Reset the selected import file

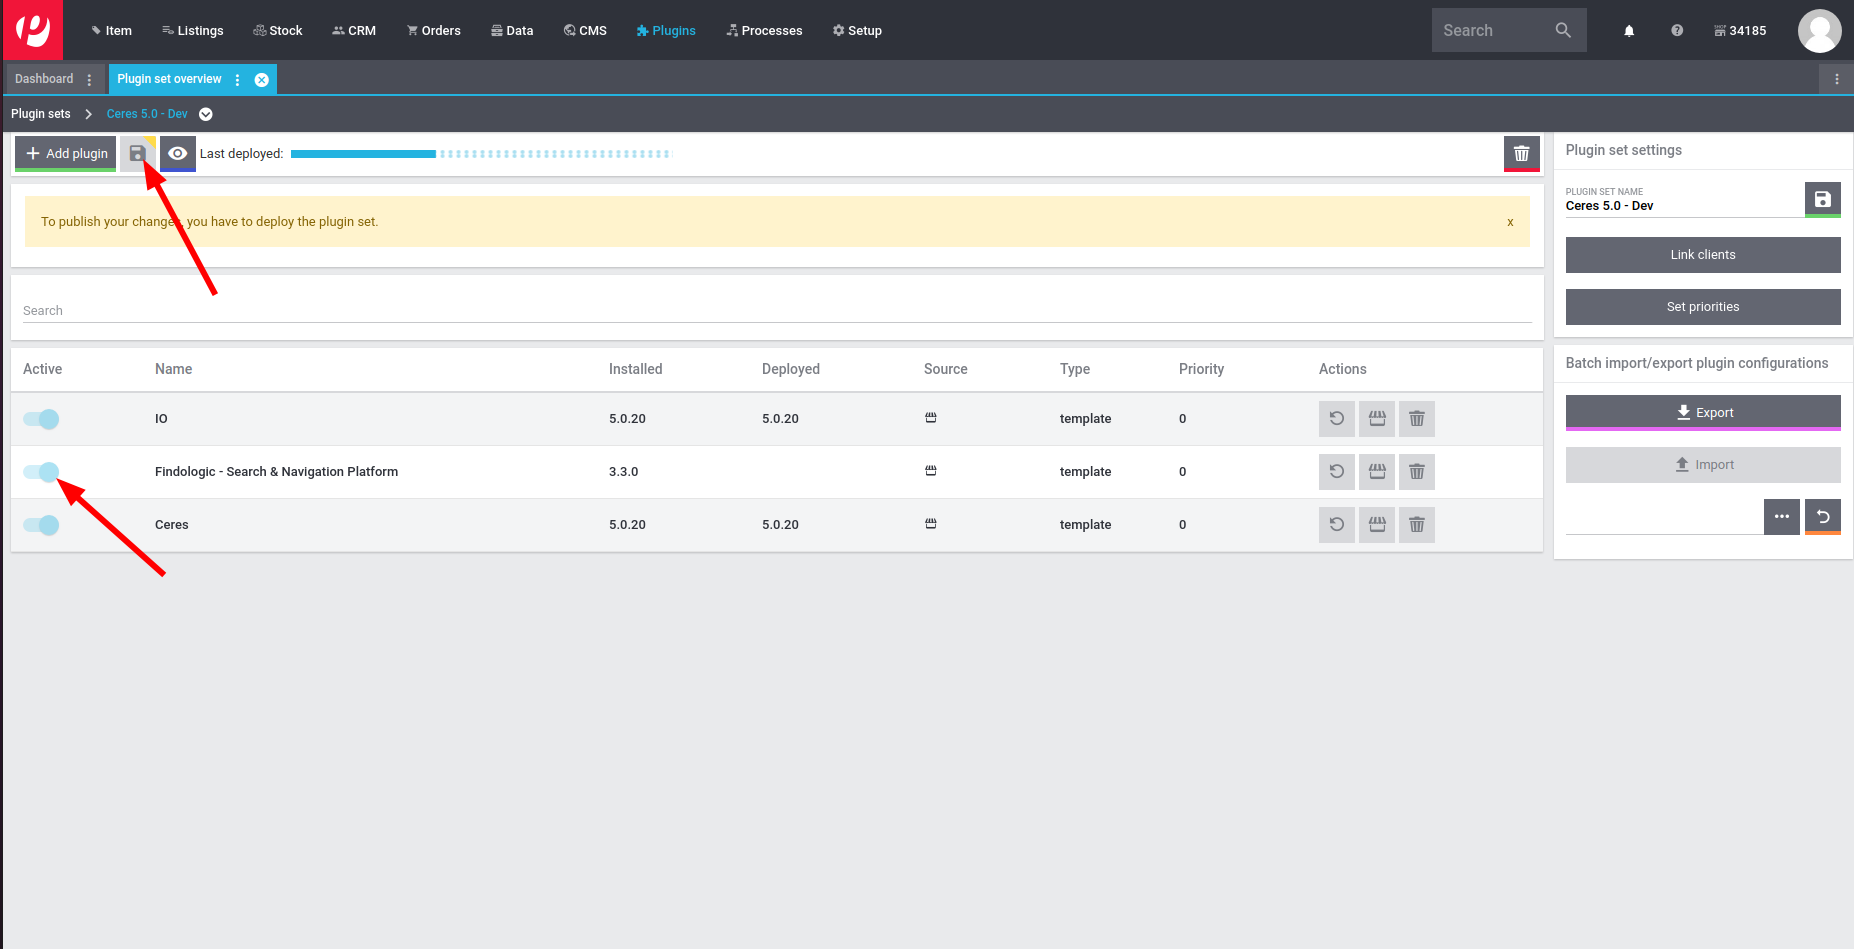coord(1823,517)
